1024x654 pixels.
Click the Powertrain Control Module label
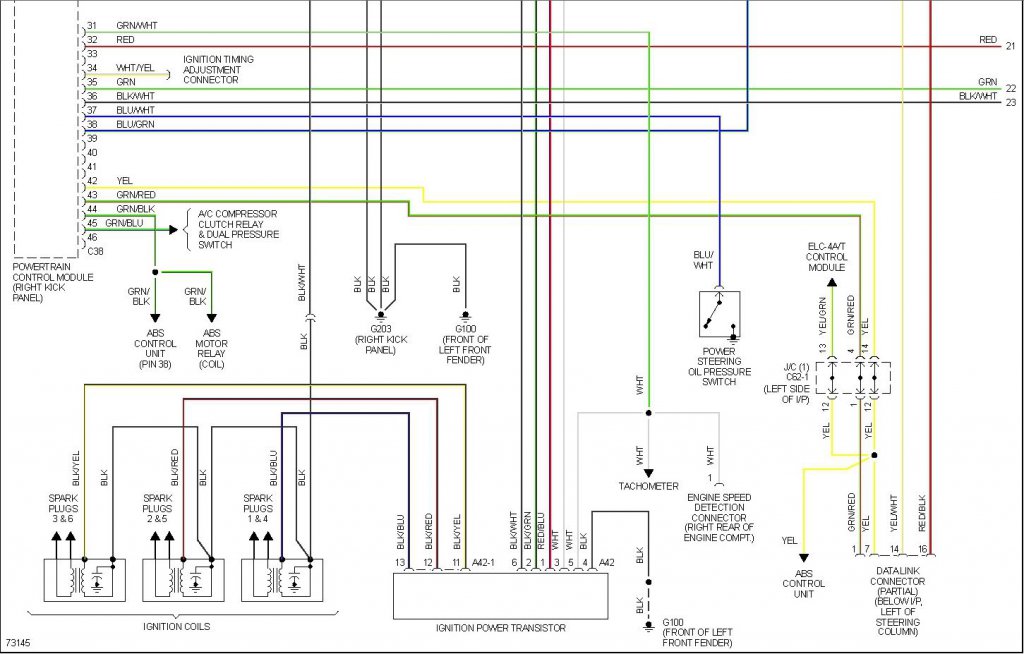53,282
